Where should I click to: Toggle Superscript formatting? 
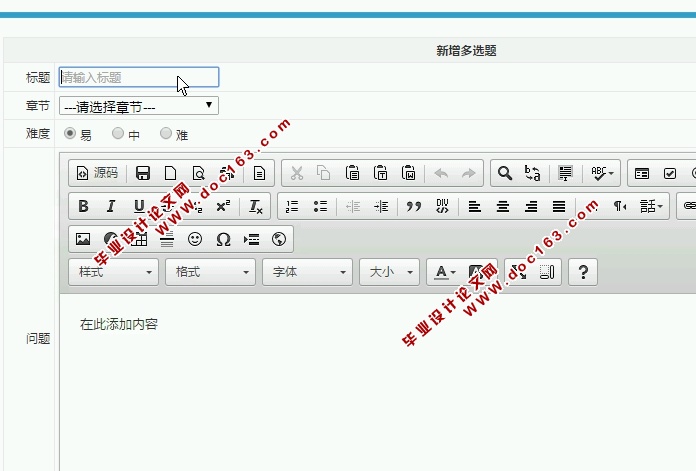(x=223, y=206)
